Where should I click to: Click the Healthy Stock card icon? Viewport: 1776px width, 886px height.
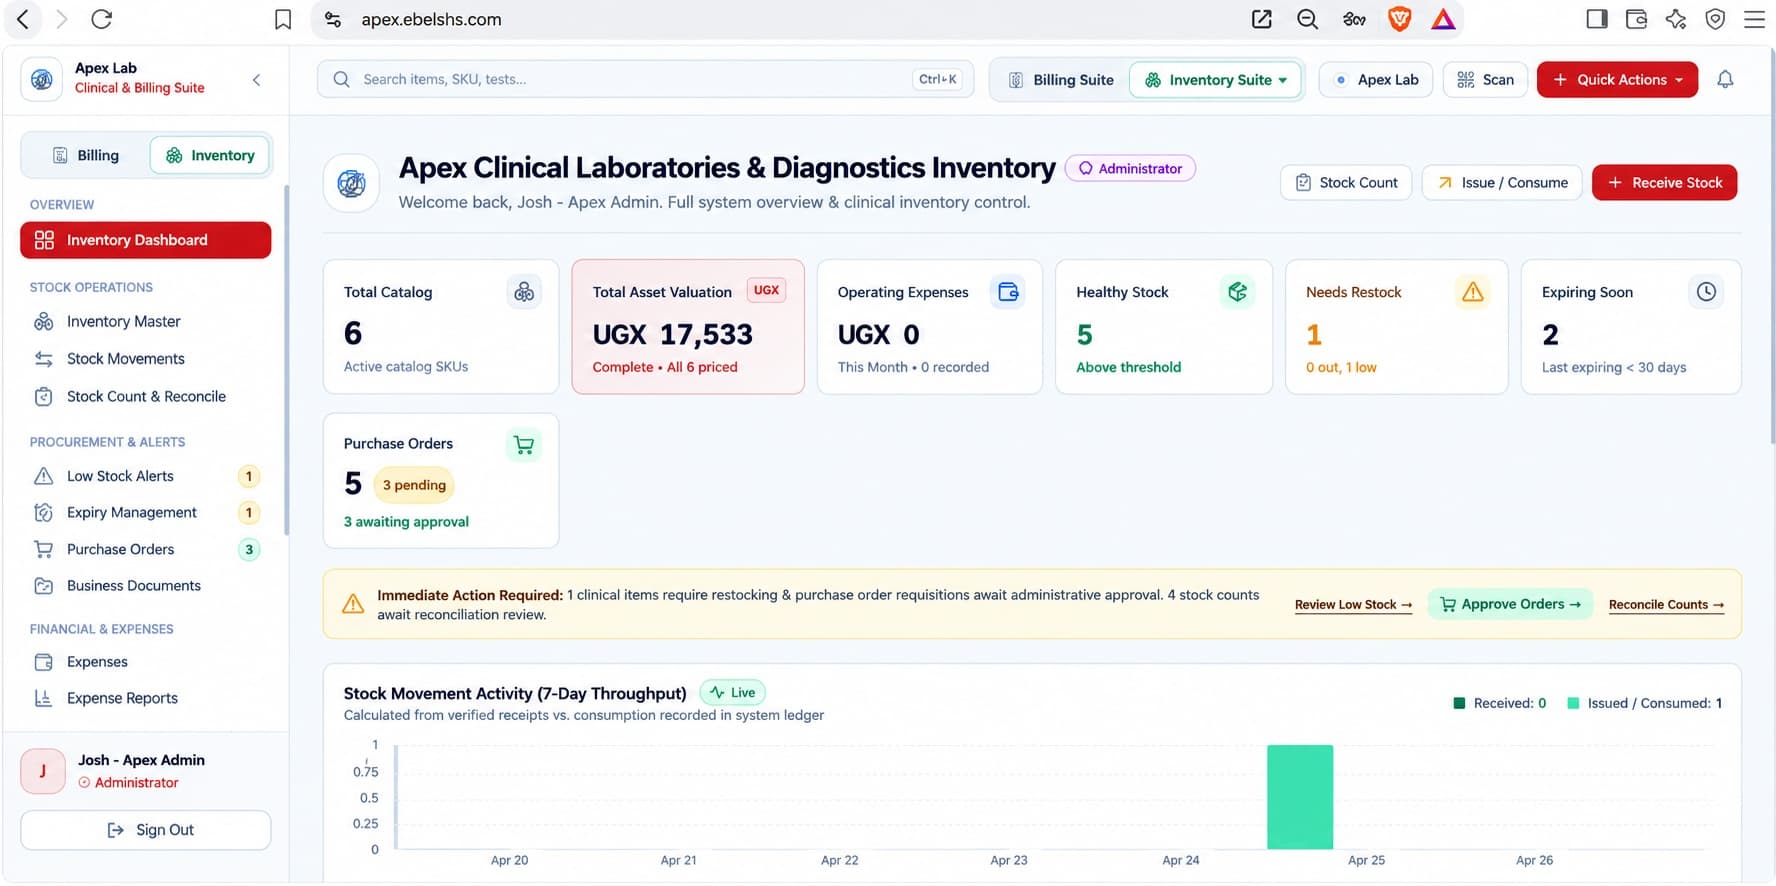[x=1238, y=292]
